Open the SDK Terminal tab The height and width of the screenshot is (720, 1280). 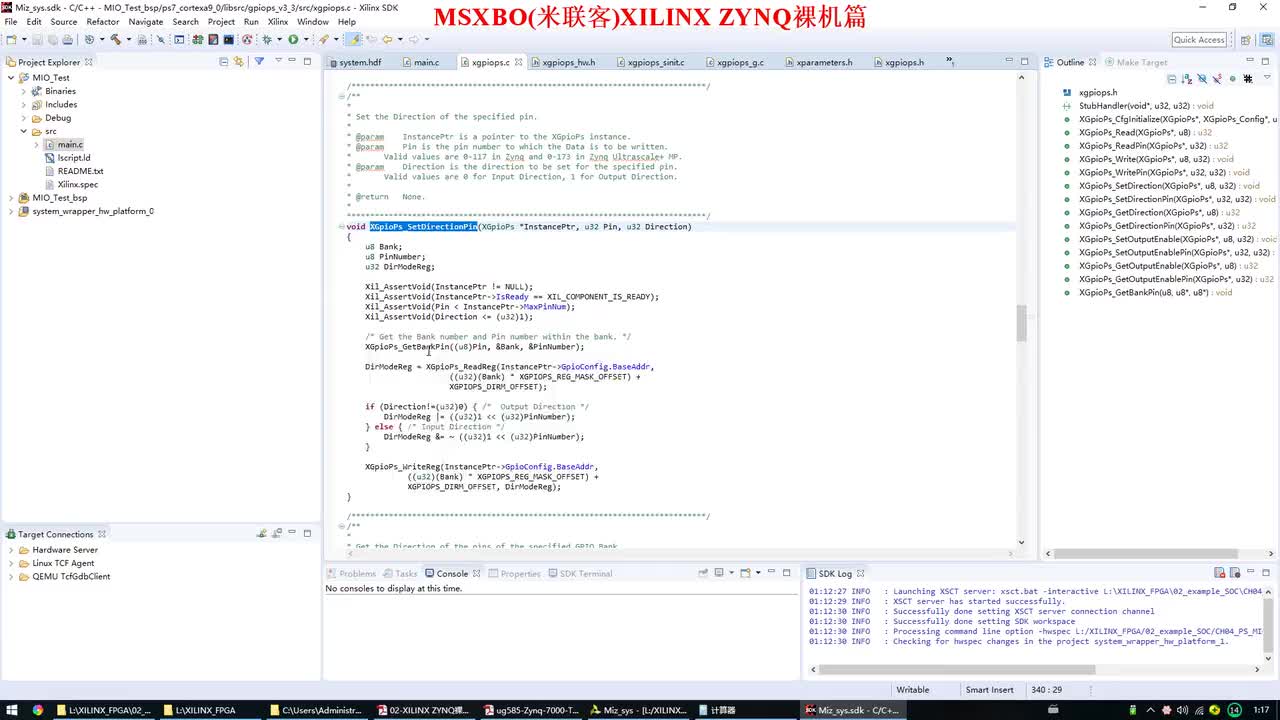tap(579, 573)
